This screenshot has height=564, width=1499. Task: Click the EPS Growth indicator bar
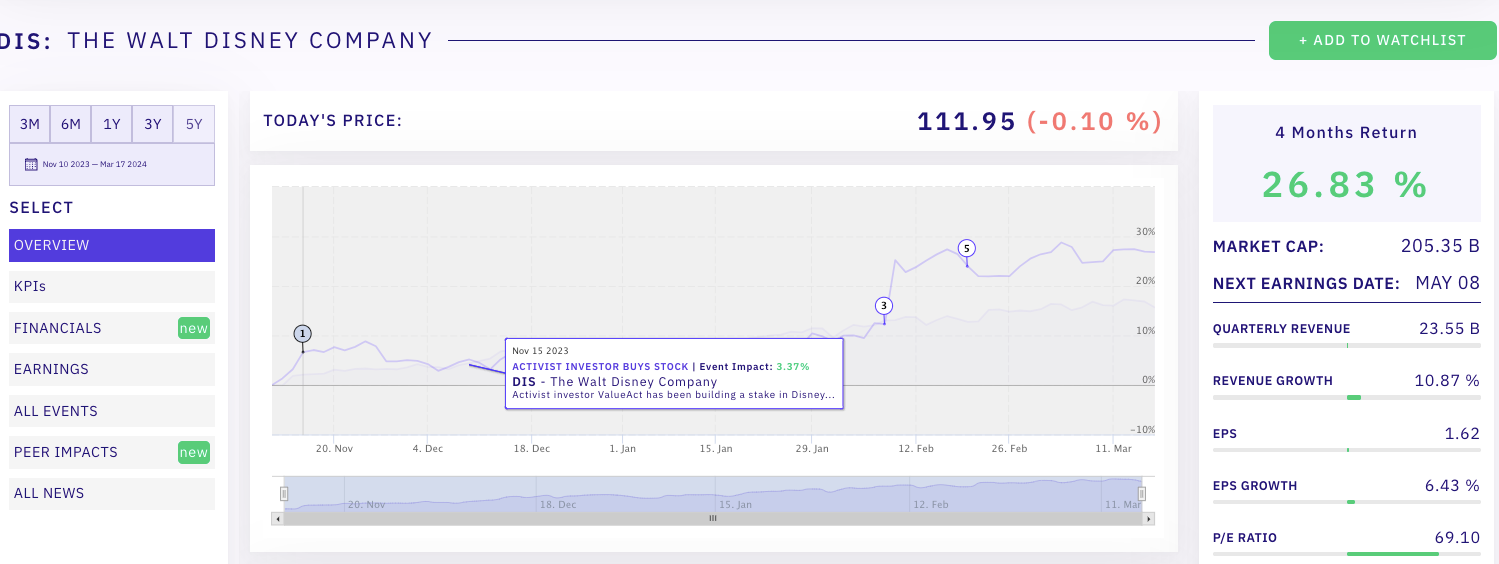[x=1346, y=502]
